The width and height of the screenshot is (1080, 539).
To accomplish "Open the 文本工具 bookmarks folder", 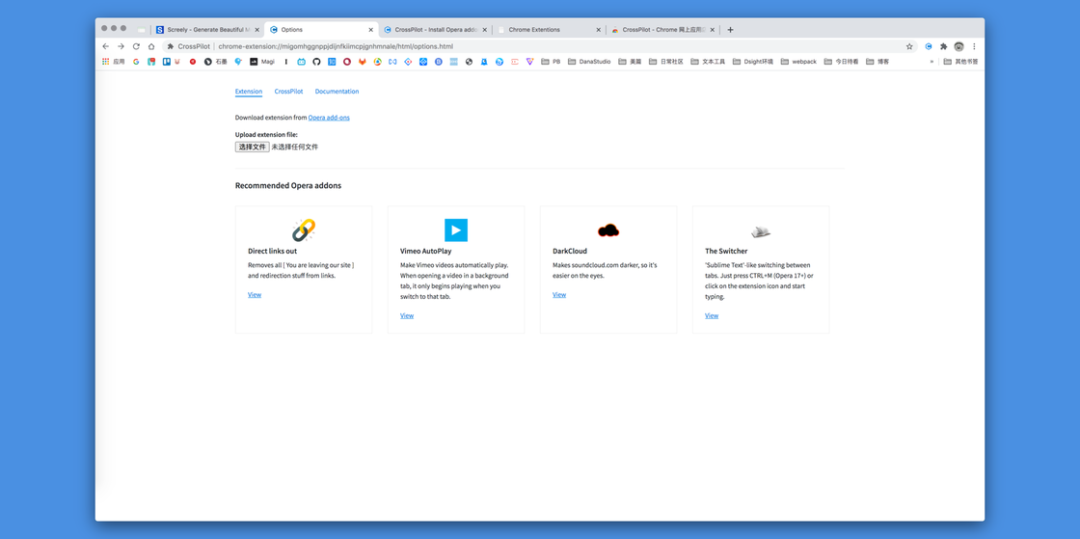I will [708, 61].
